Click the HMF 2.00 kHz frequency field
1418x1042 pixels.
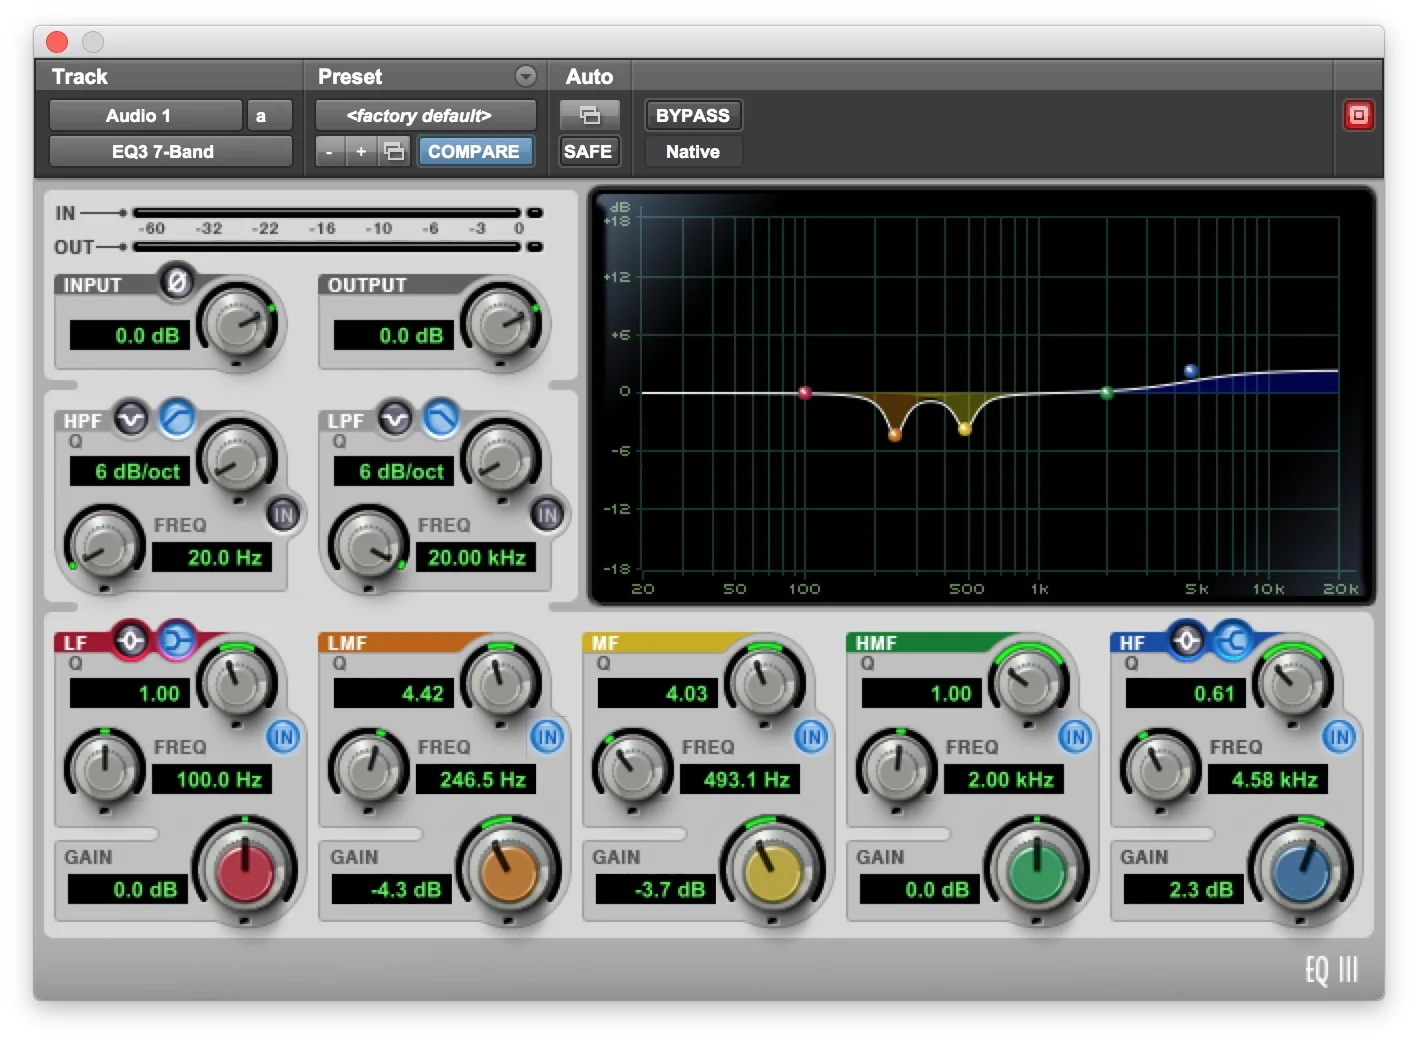(x=1003, y=780)
